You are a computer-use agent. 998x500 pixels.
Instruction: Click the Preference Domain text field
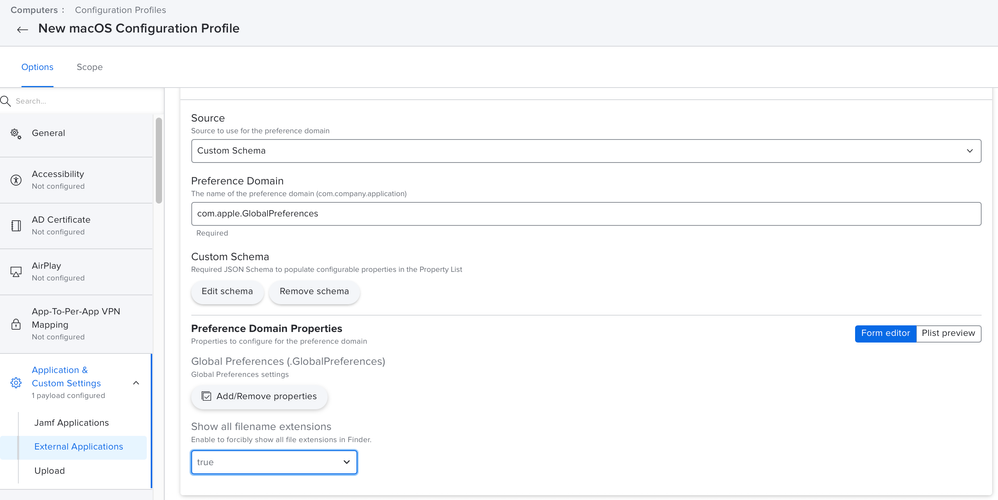pos(586,214)
